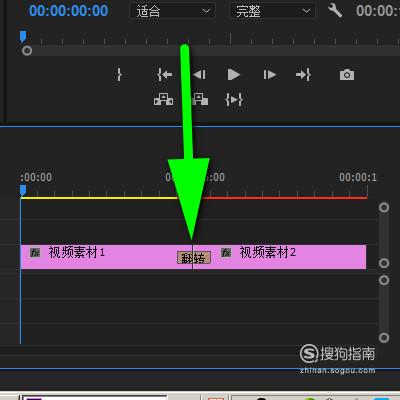Click the Lift button icon
This screenshot has height=400, width=400.
163,99
